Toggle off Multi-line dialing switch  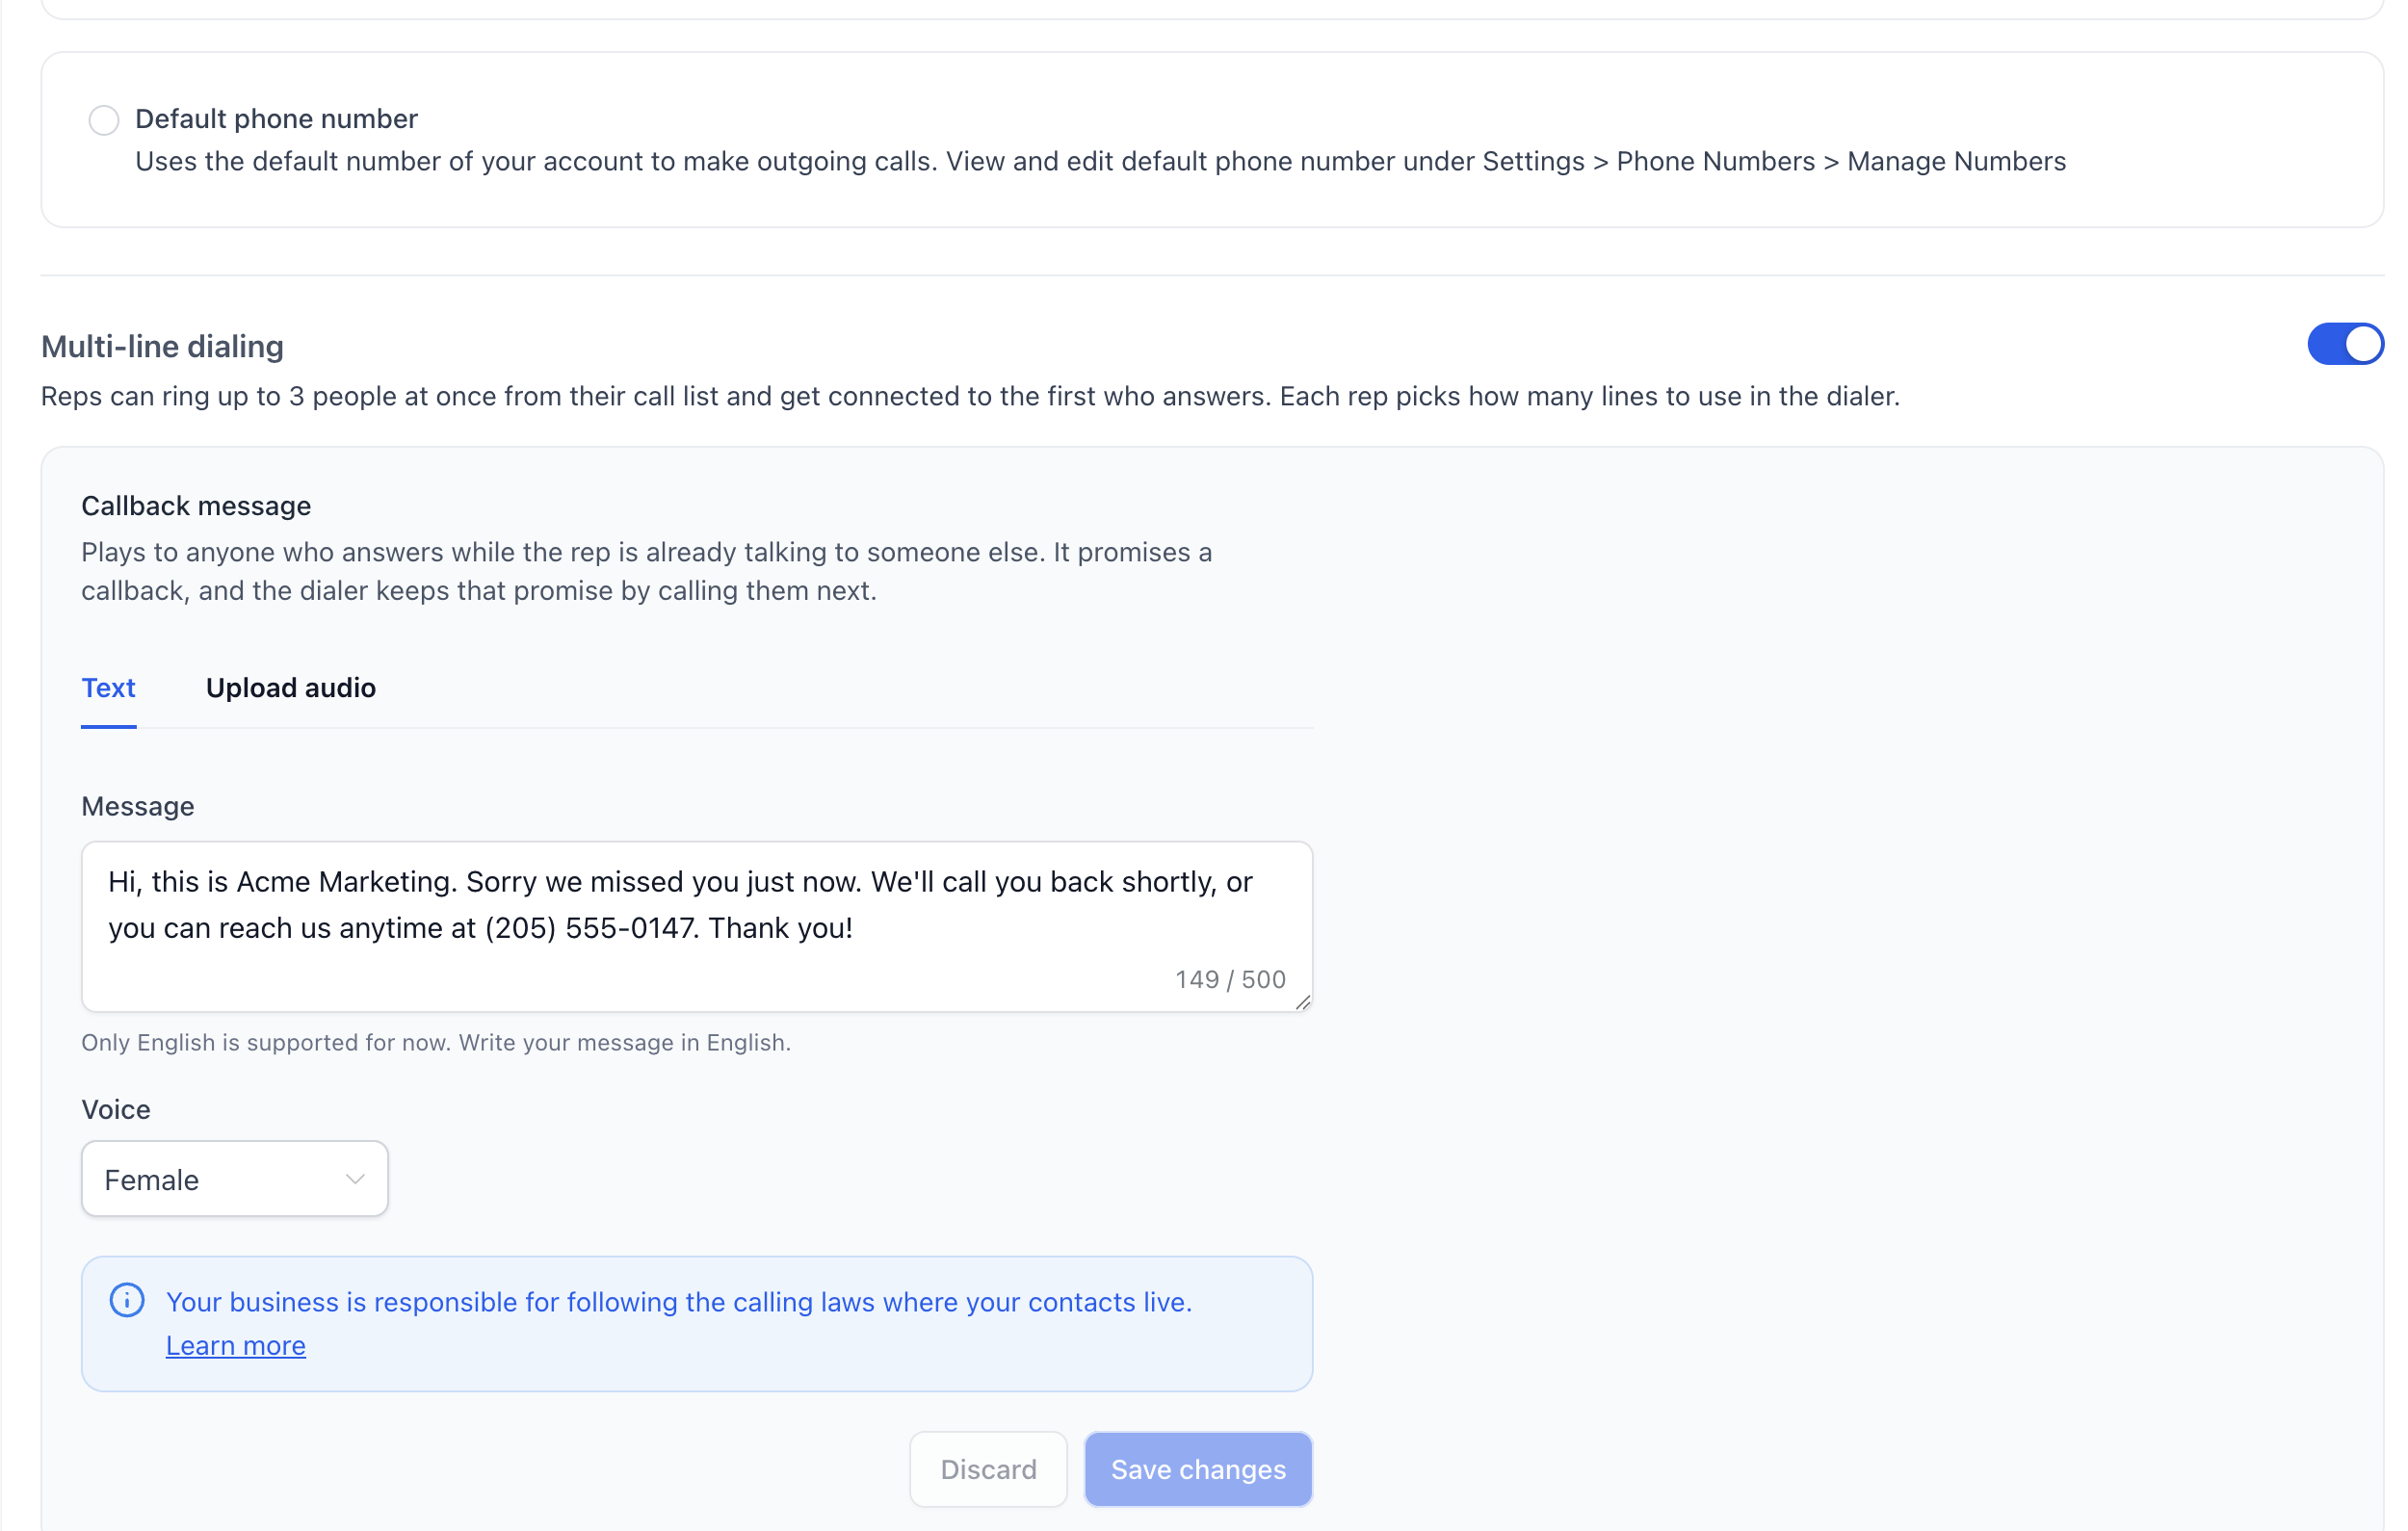(x=2346, y=344)
